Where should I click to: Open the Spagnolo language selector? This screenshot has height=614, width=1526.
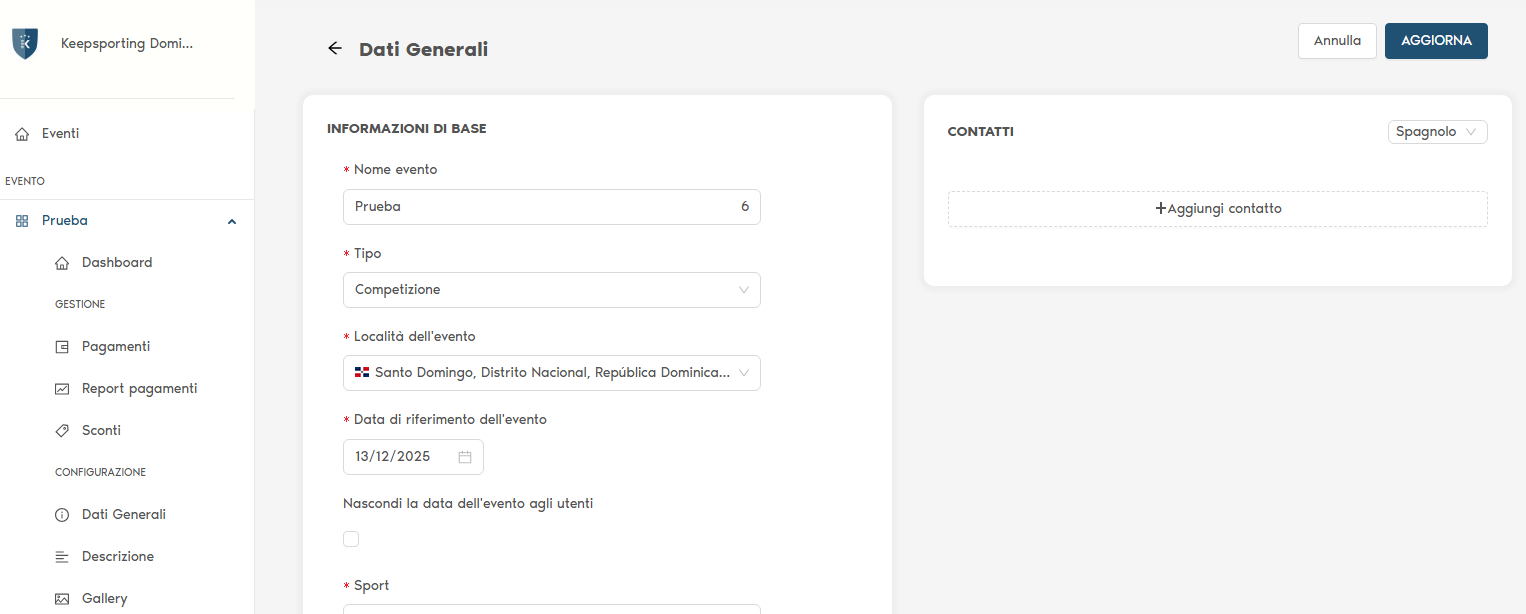[x=1437, y=132]
